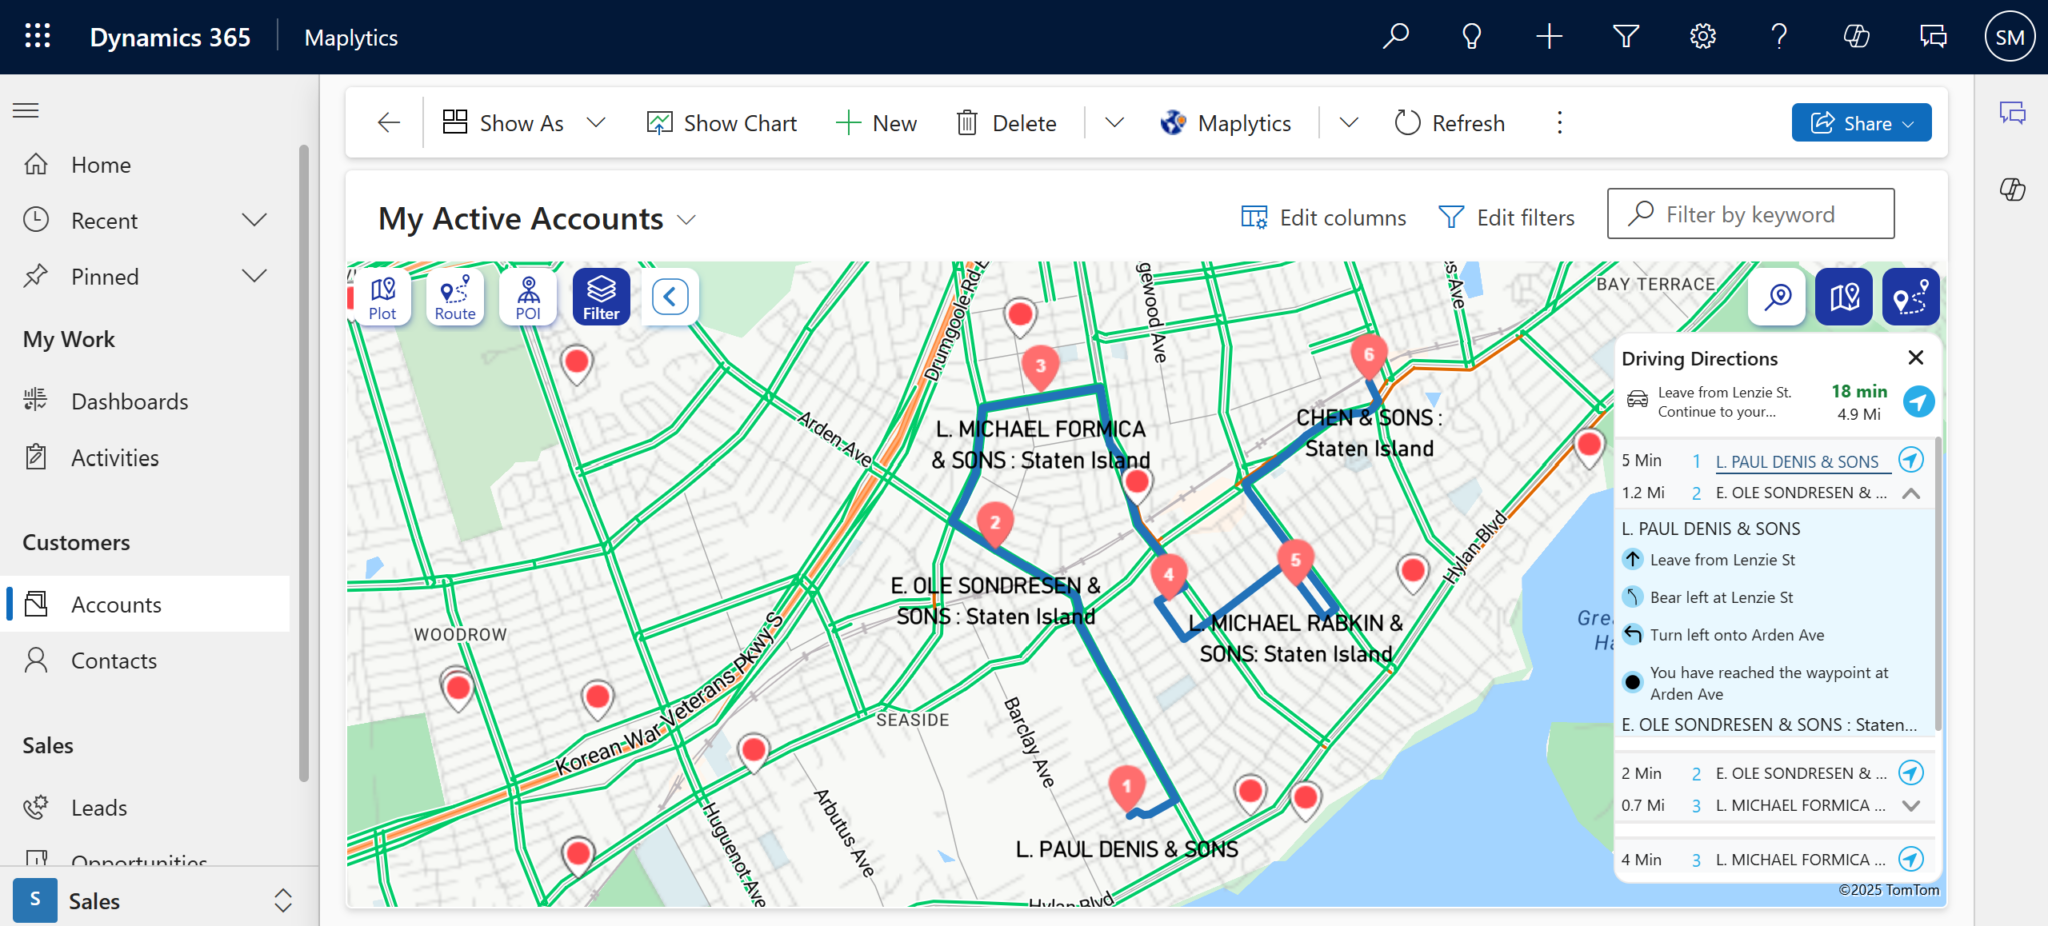Click the plus quick-create icon in the top bar
Image resolution: width=2048 pixels, height=926 pixels.
point(1549,37)
